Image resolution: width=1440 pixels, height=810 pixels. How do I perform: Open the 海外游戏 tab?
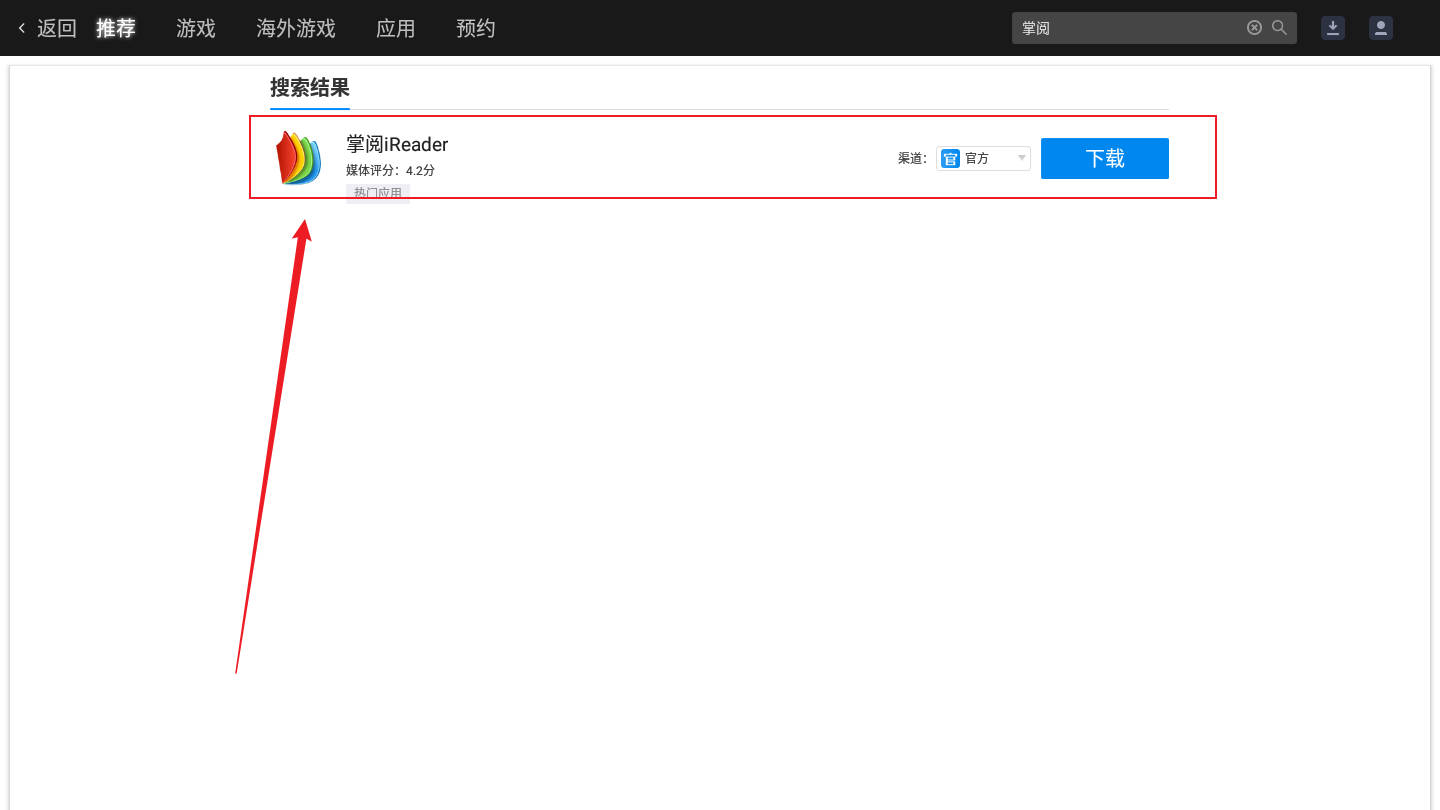296,28
